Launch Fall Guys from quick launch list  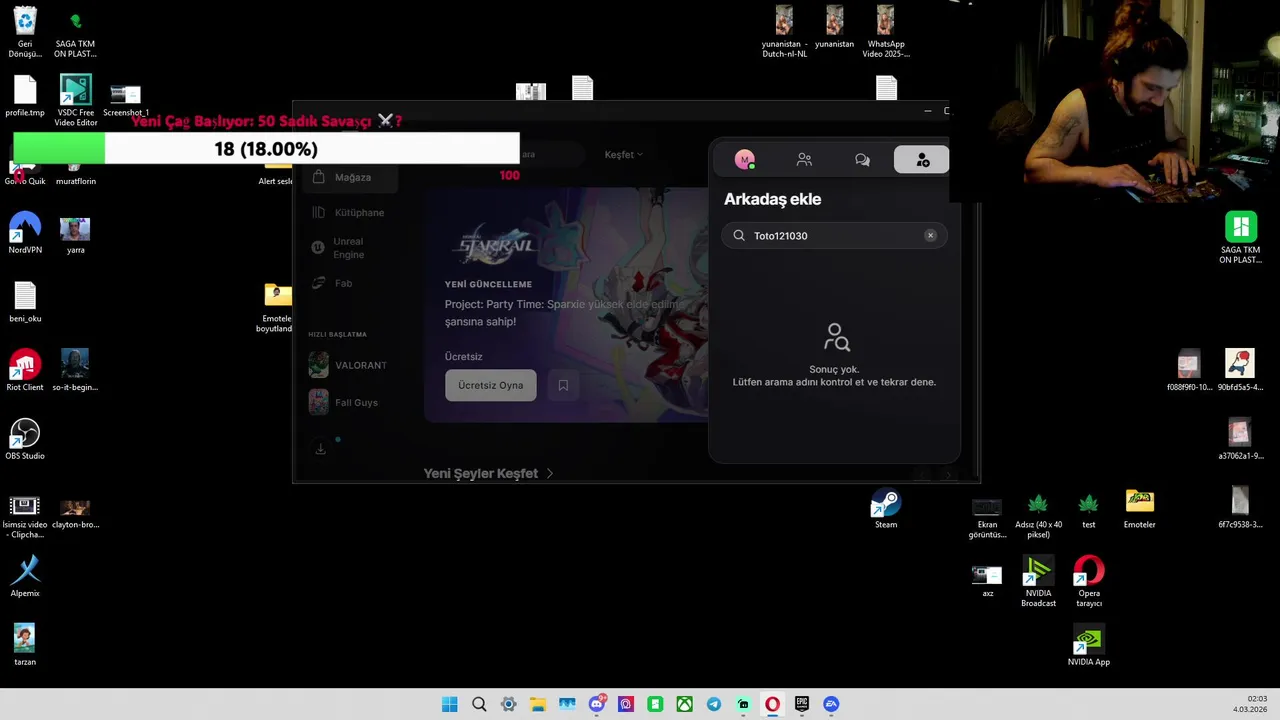[x=343, y=402]
